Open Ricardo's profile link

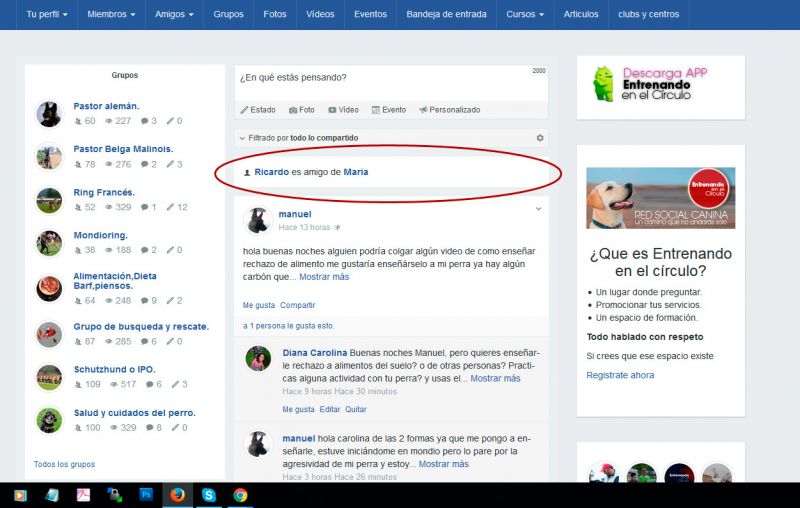coord(271,172)
